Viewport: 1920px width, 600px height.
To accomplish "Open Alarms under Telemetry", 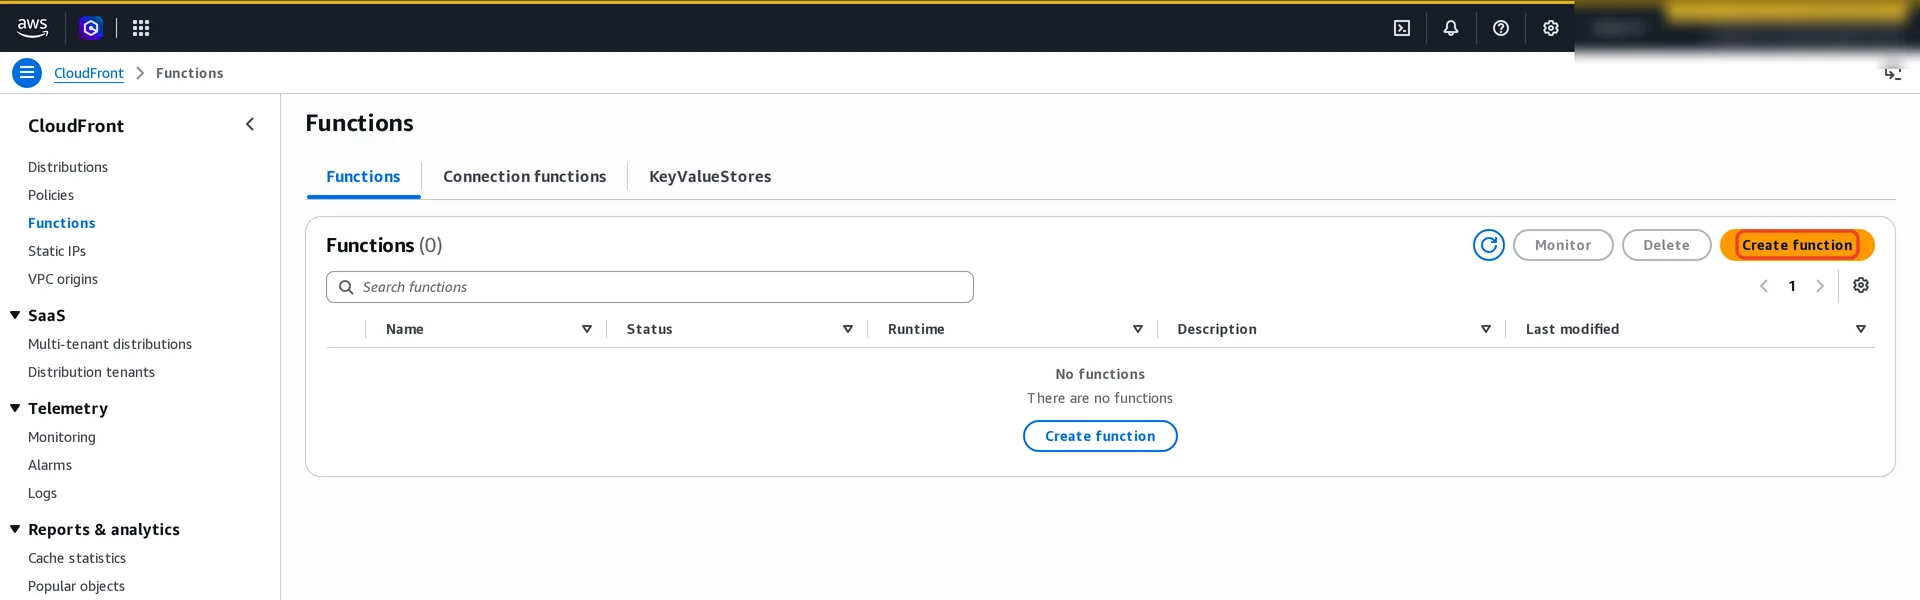I will (50, 465).
